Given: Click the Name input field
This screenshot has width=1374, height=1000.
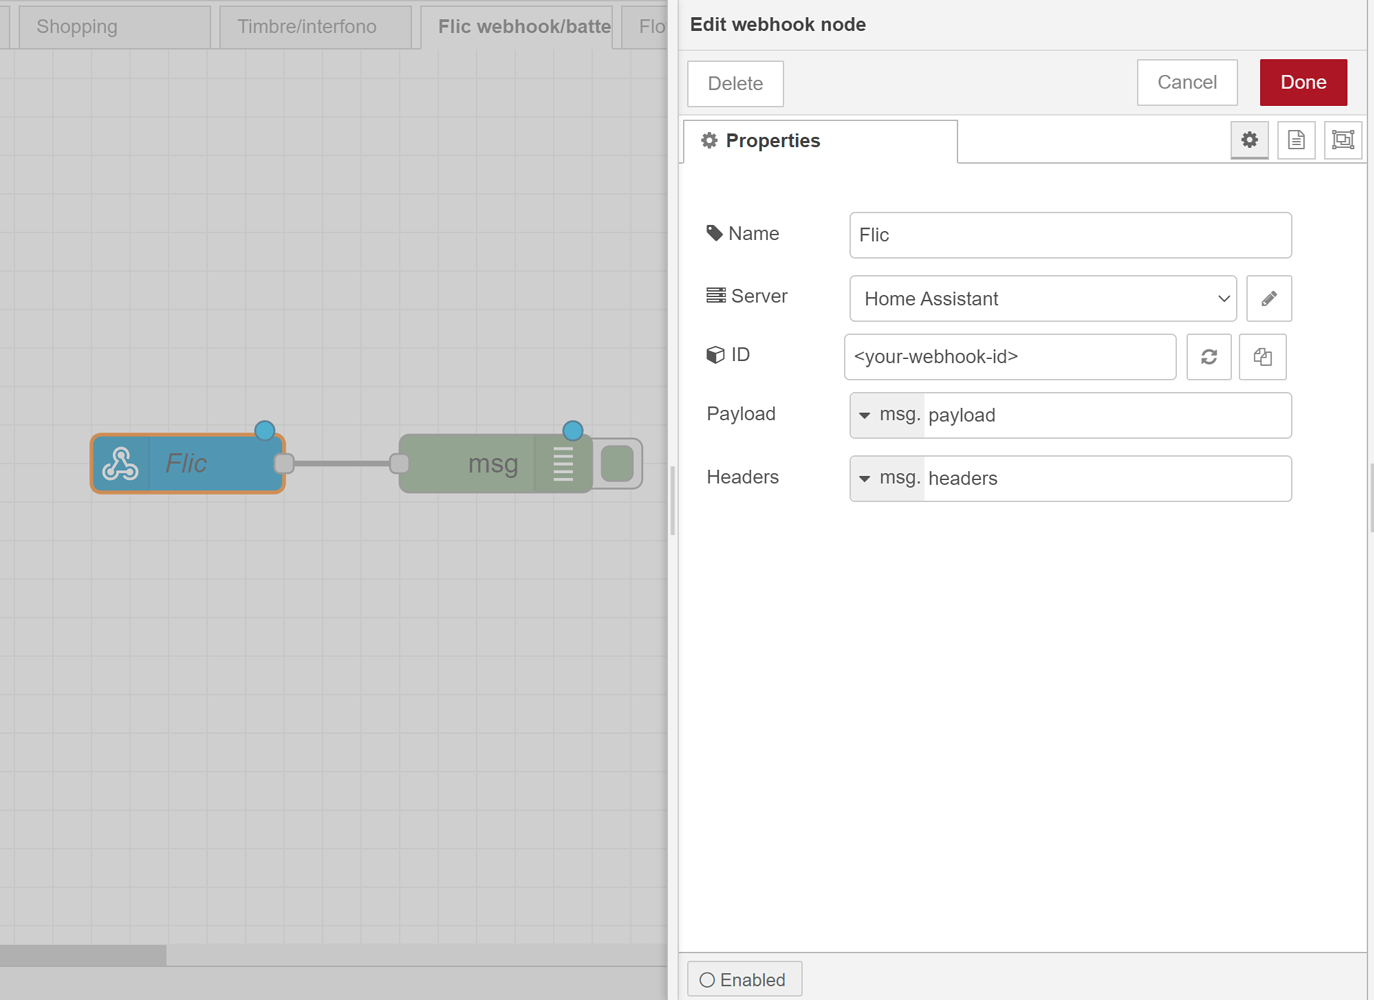Looking at the screenshot, I should point(1070,235).
